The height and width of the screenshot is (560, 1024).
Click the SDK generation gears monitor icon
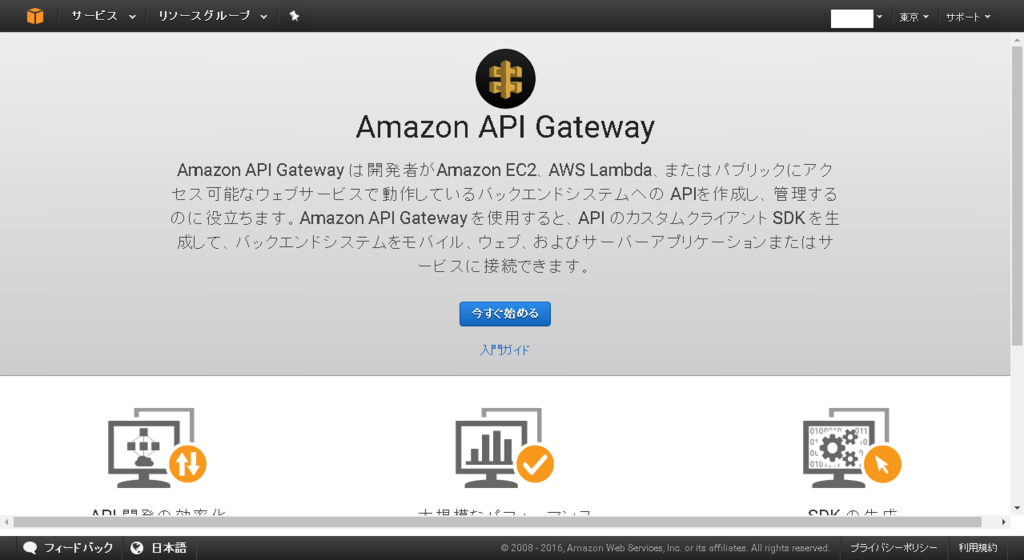(852, 448)
